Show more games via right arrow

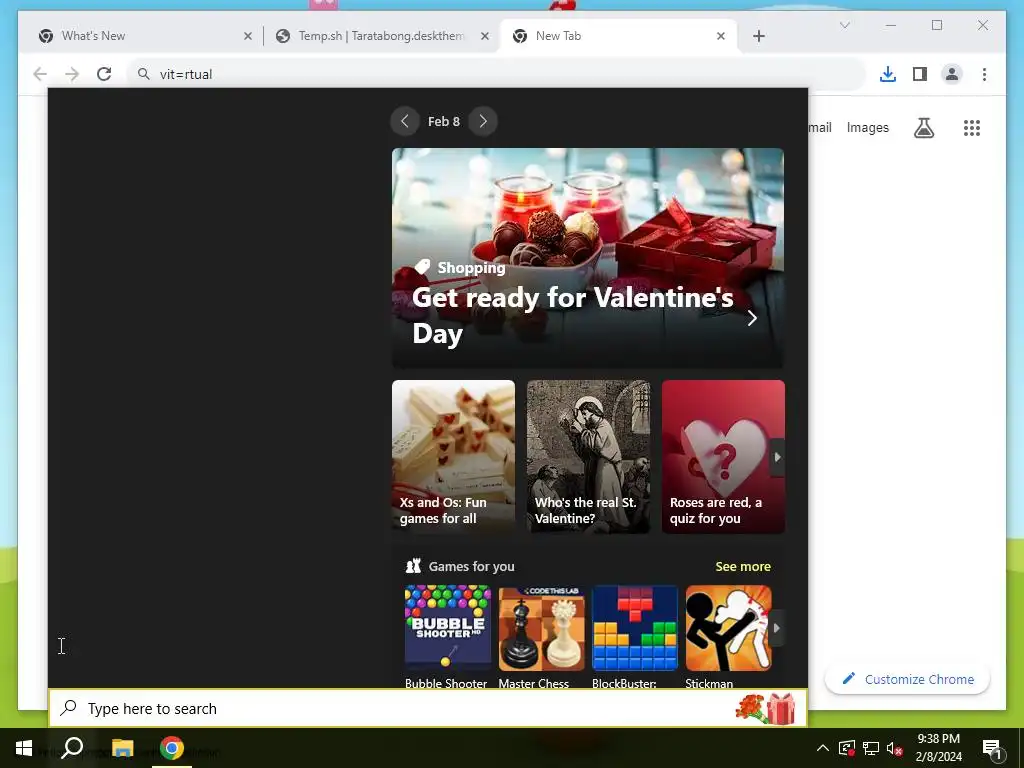click(776, 628)
